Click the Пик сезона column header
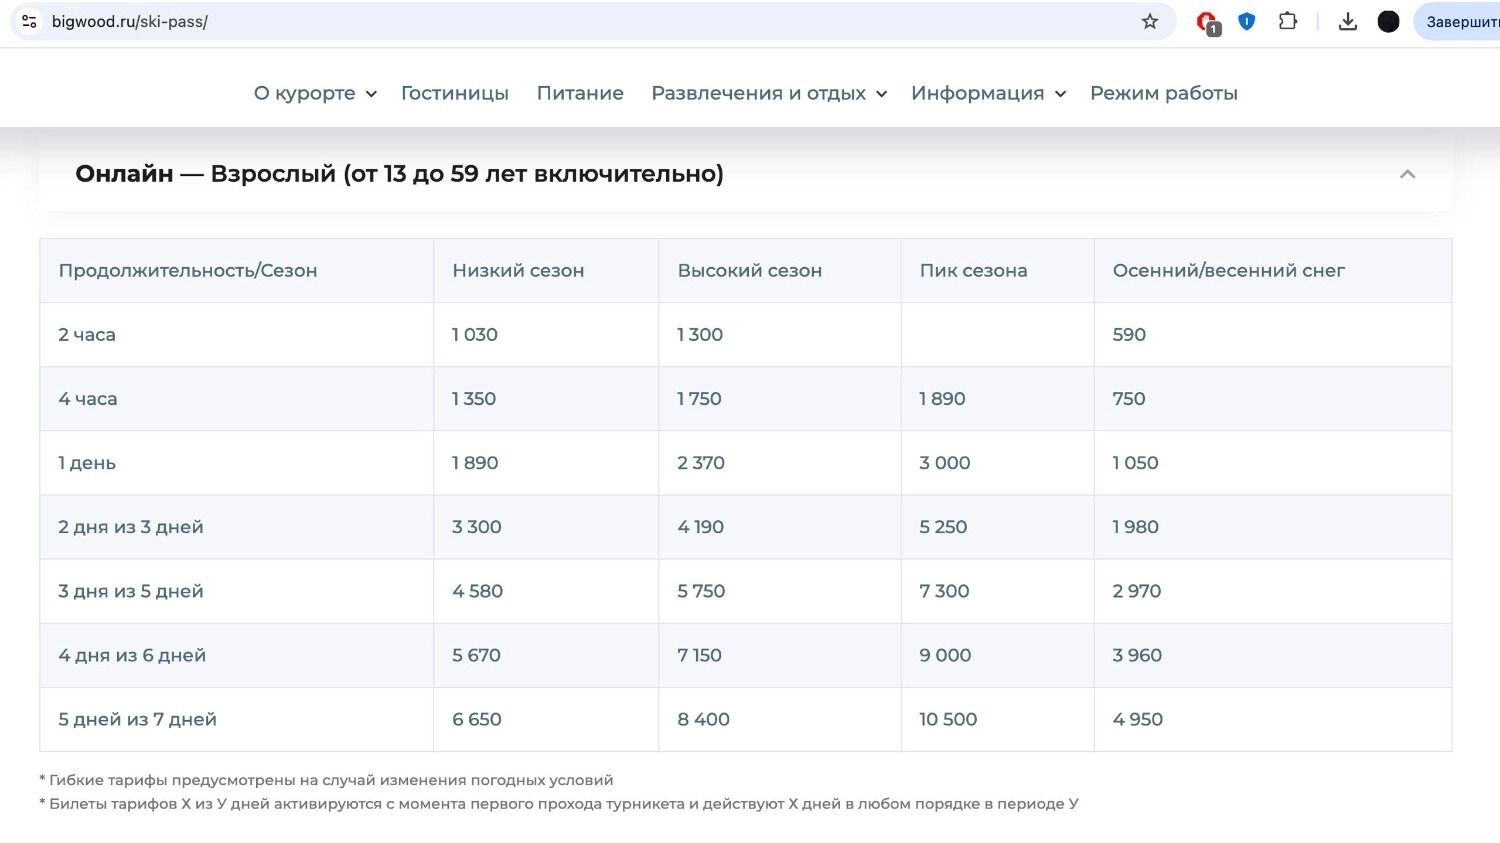Viewport: 1500px width, 843px height. 973,270
